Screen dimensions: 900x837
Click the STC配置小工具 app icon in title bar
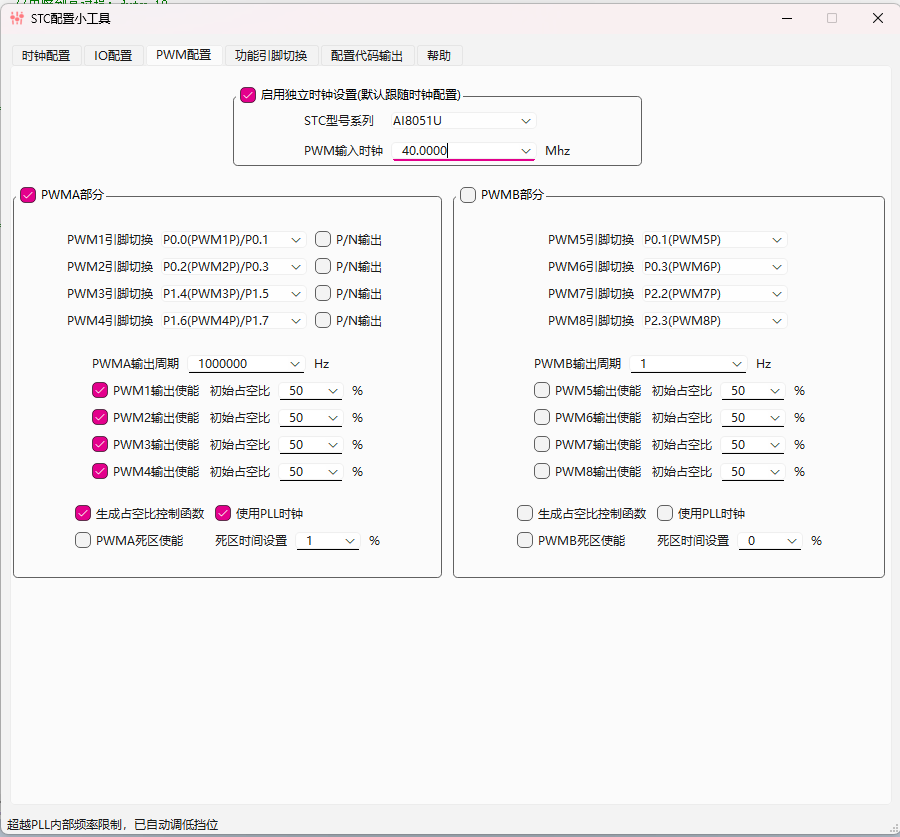pos(17,18)
